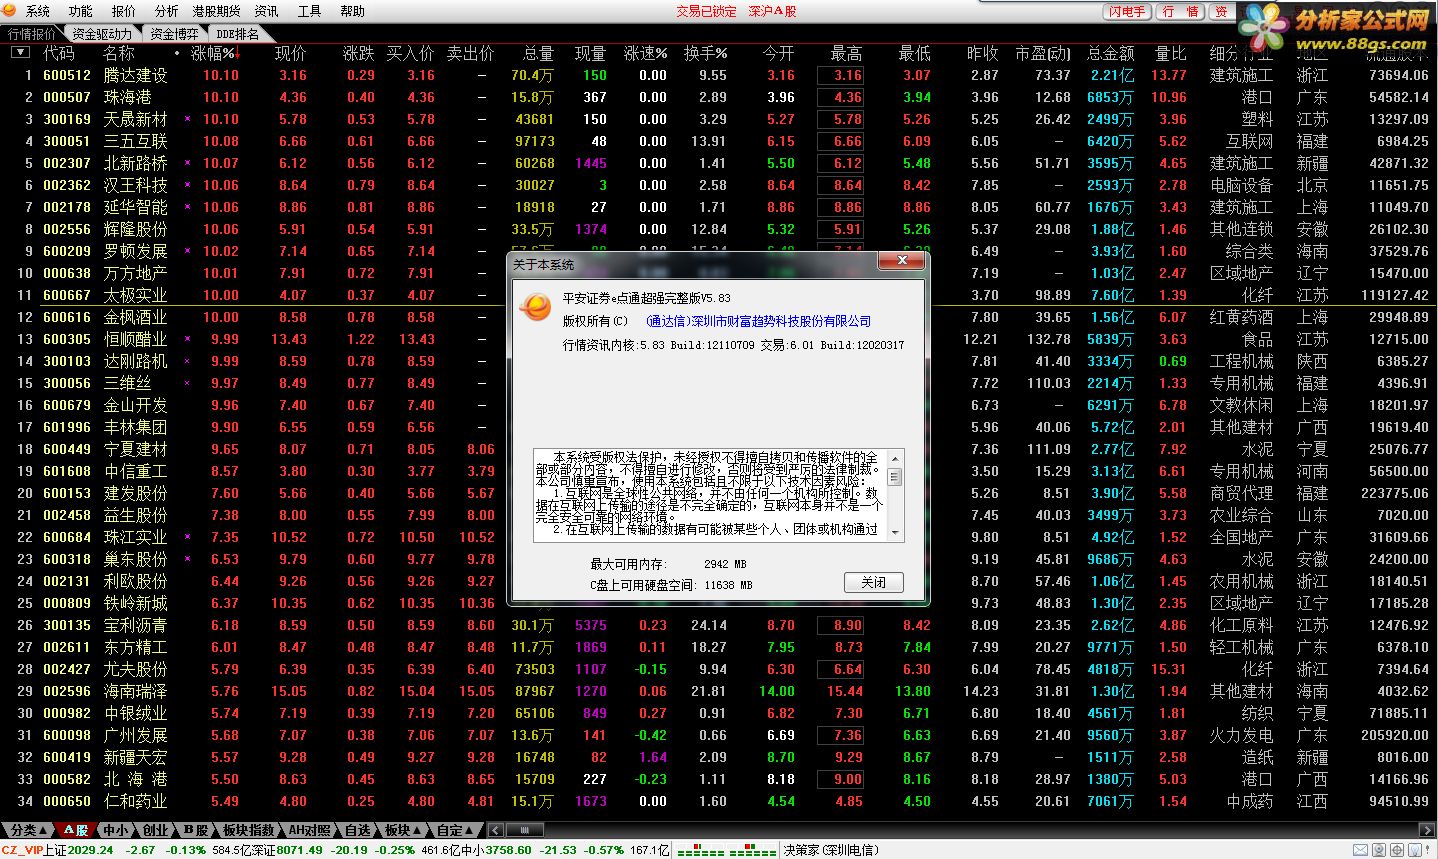Click the license text scrollbar thumb

coord(895,478)
